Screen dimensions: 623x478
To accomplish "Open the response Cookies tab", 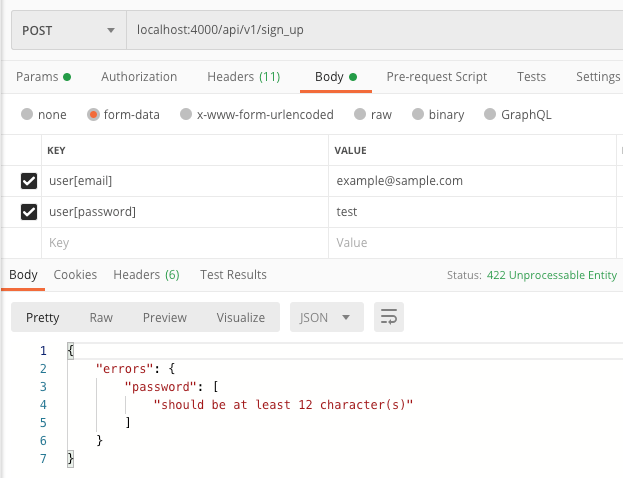I will tap(75, 275).
